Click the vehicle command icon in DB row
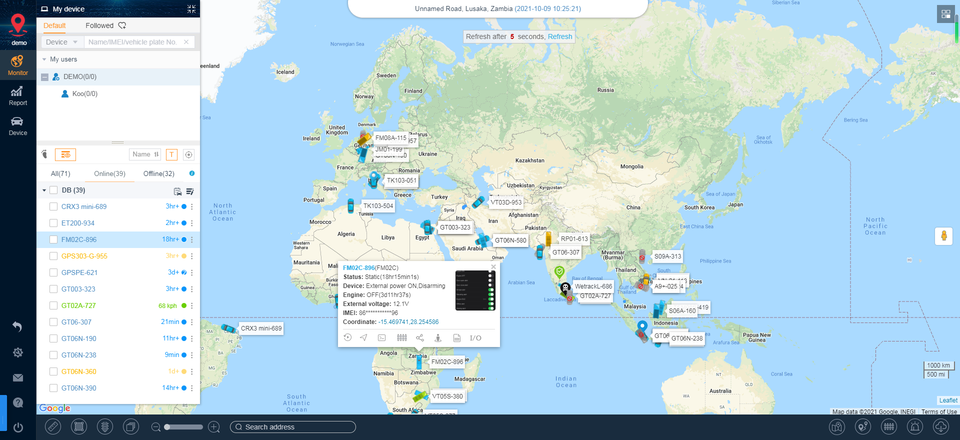The image size is (960, 440). pos(177,190)
